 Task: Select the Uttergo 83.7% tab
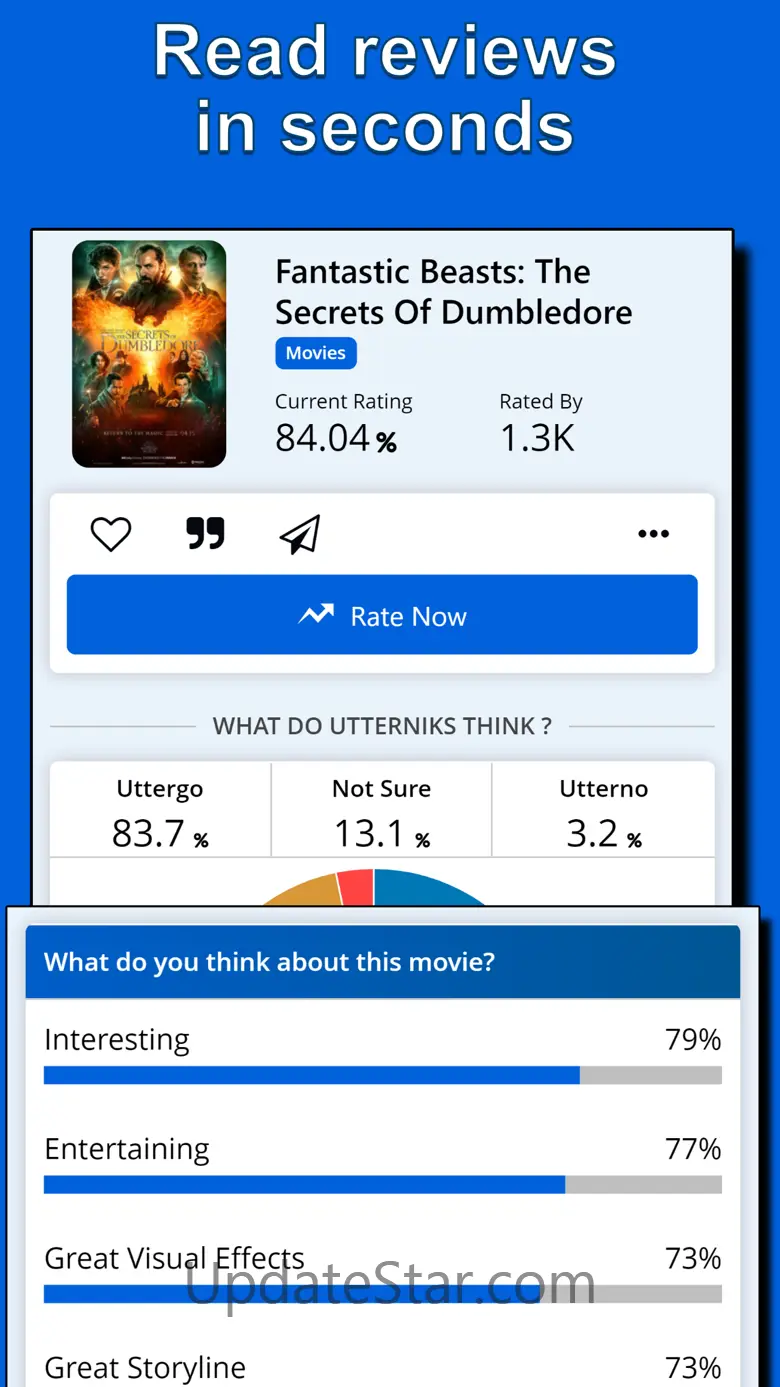pos(160,811)
